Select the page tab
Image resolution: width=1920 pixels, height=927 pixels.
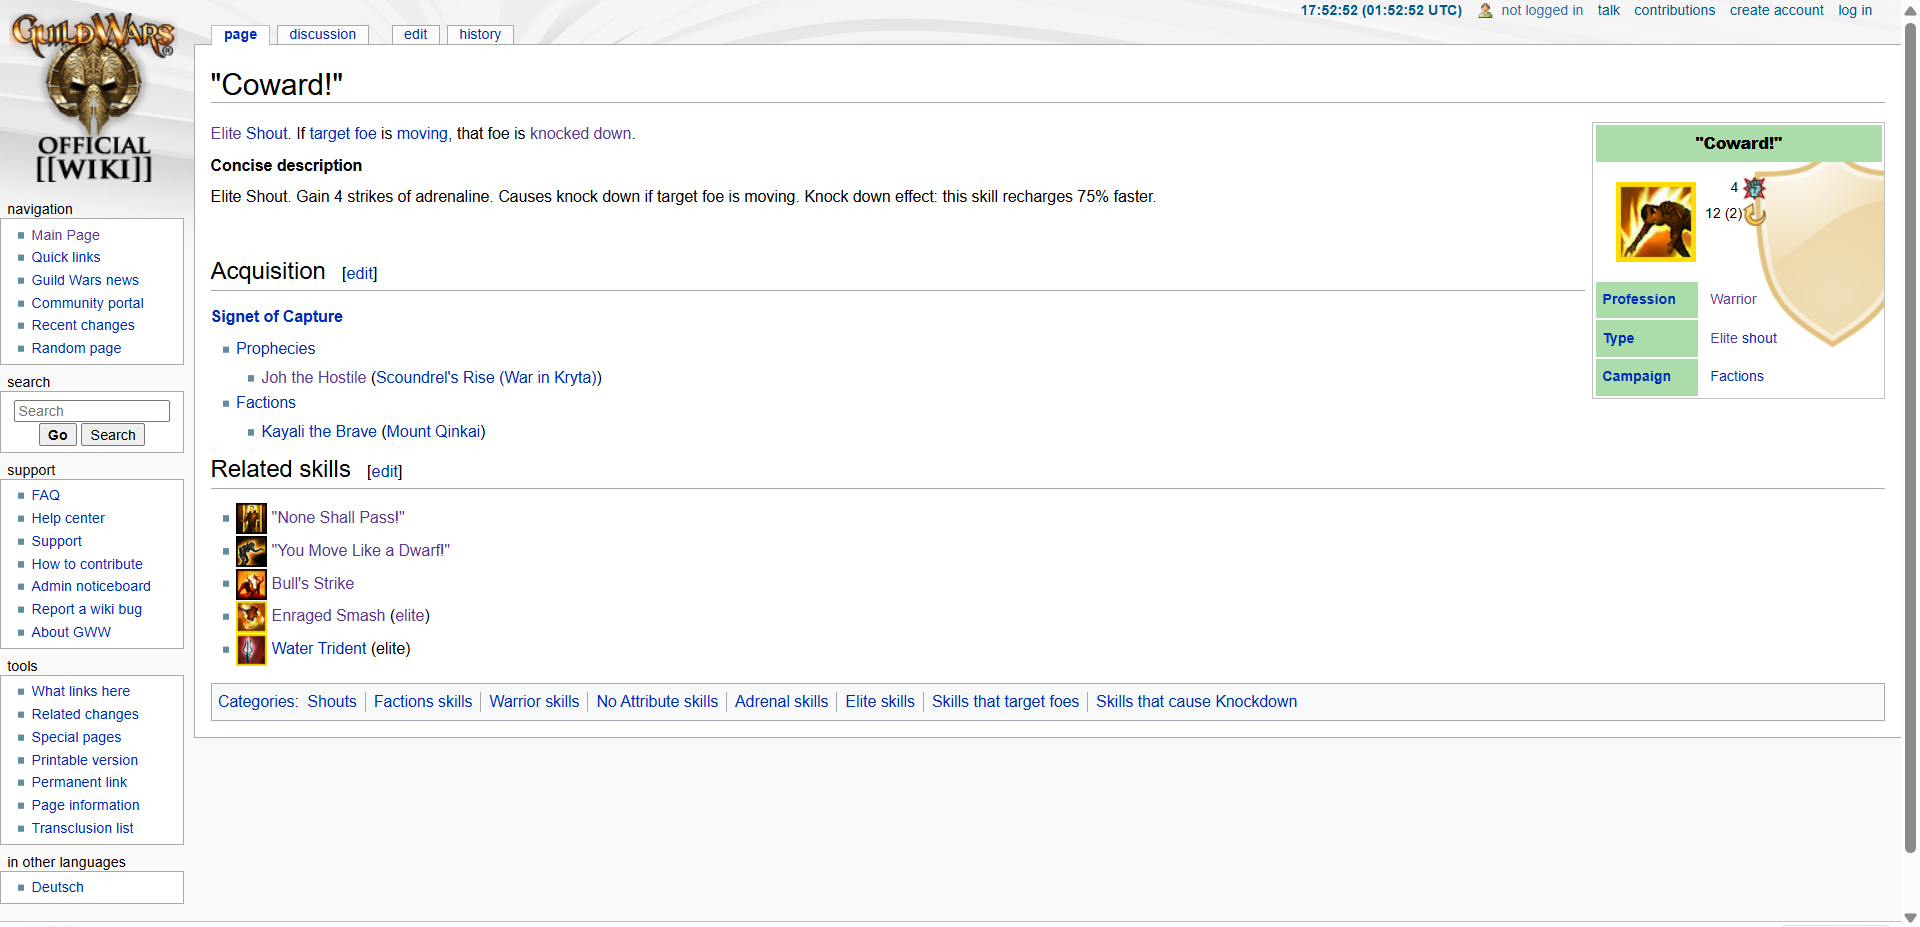pos(240,34)
